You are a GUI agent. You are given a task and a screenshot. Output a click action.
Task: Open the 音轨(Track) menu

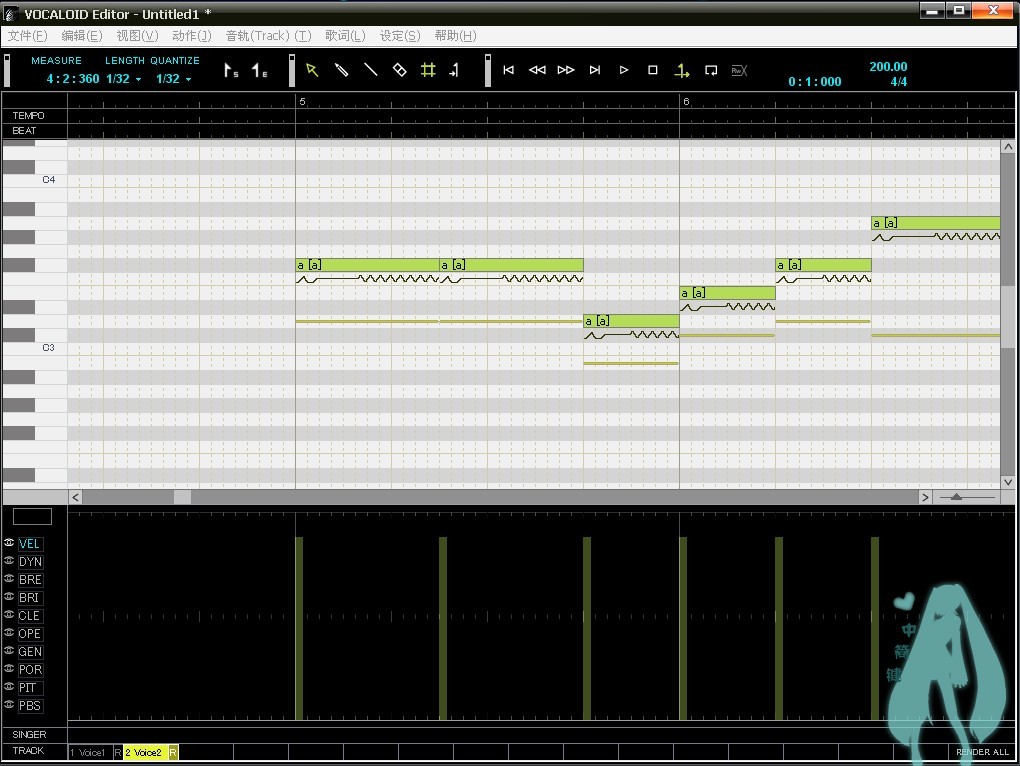(268, 36)
